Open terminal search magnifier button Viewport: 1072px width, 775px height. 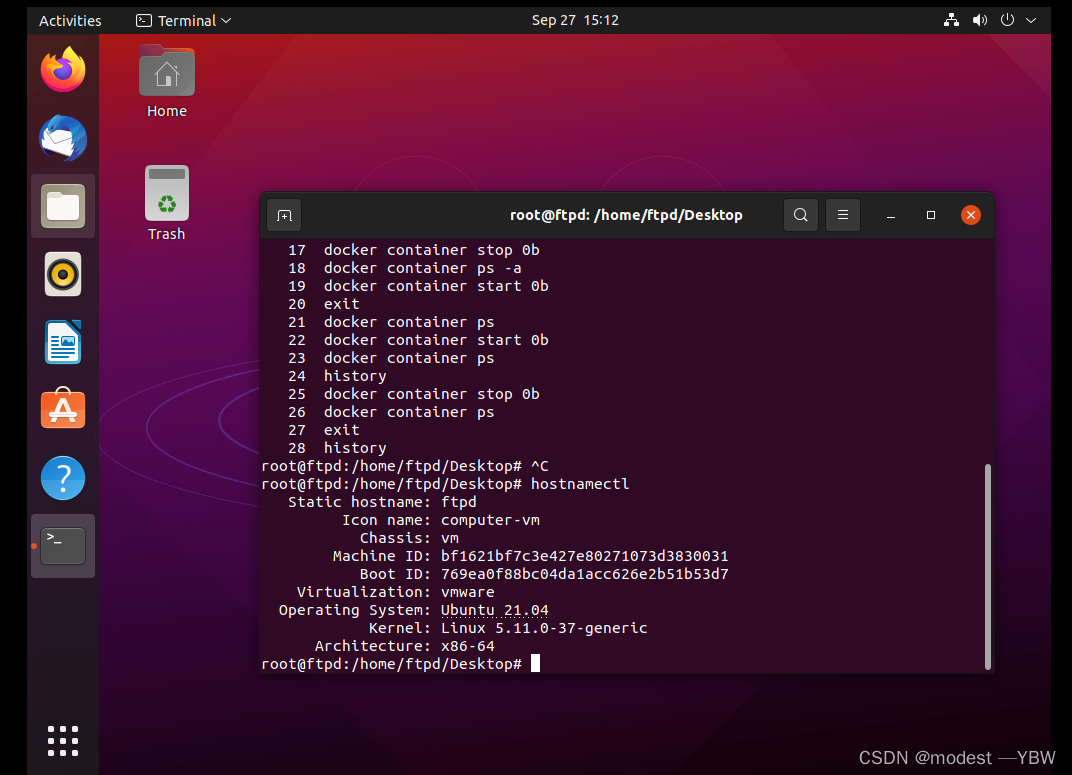[x=801, y=215]
